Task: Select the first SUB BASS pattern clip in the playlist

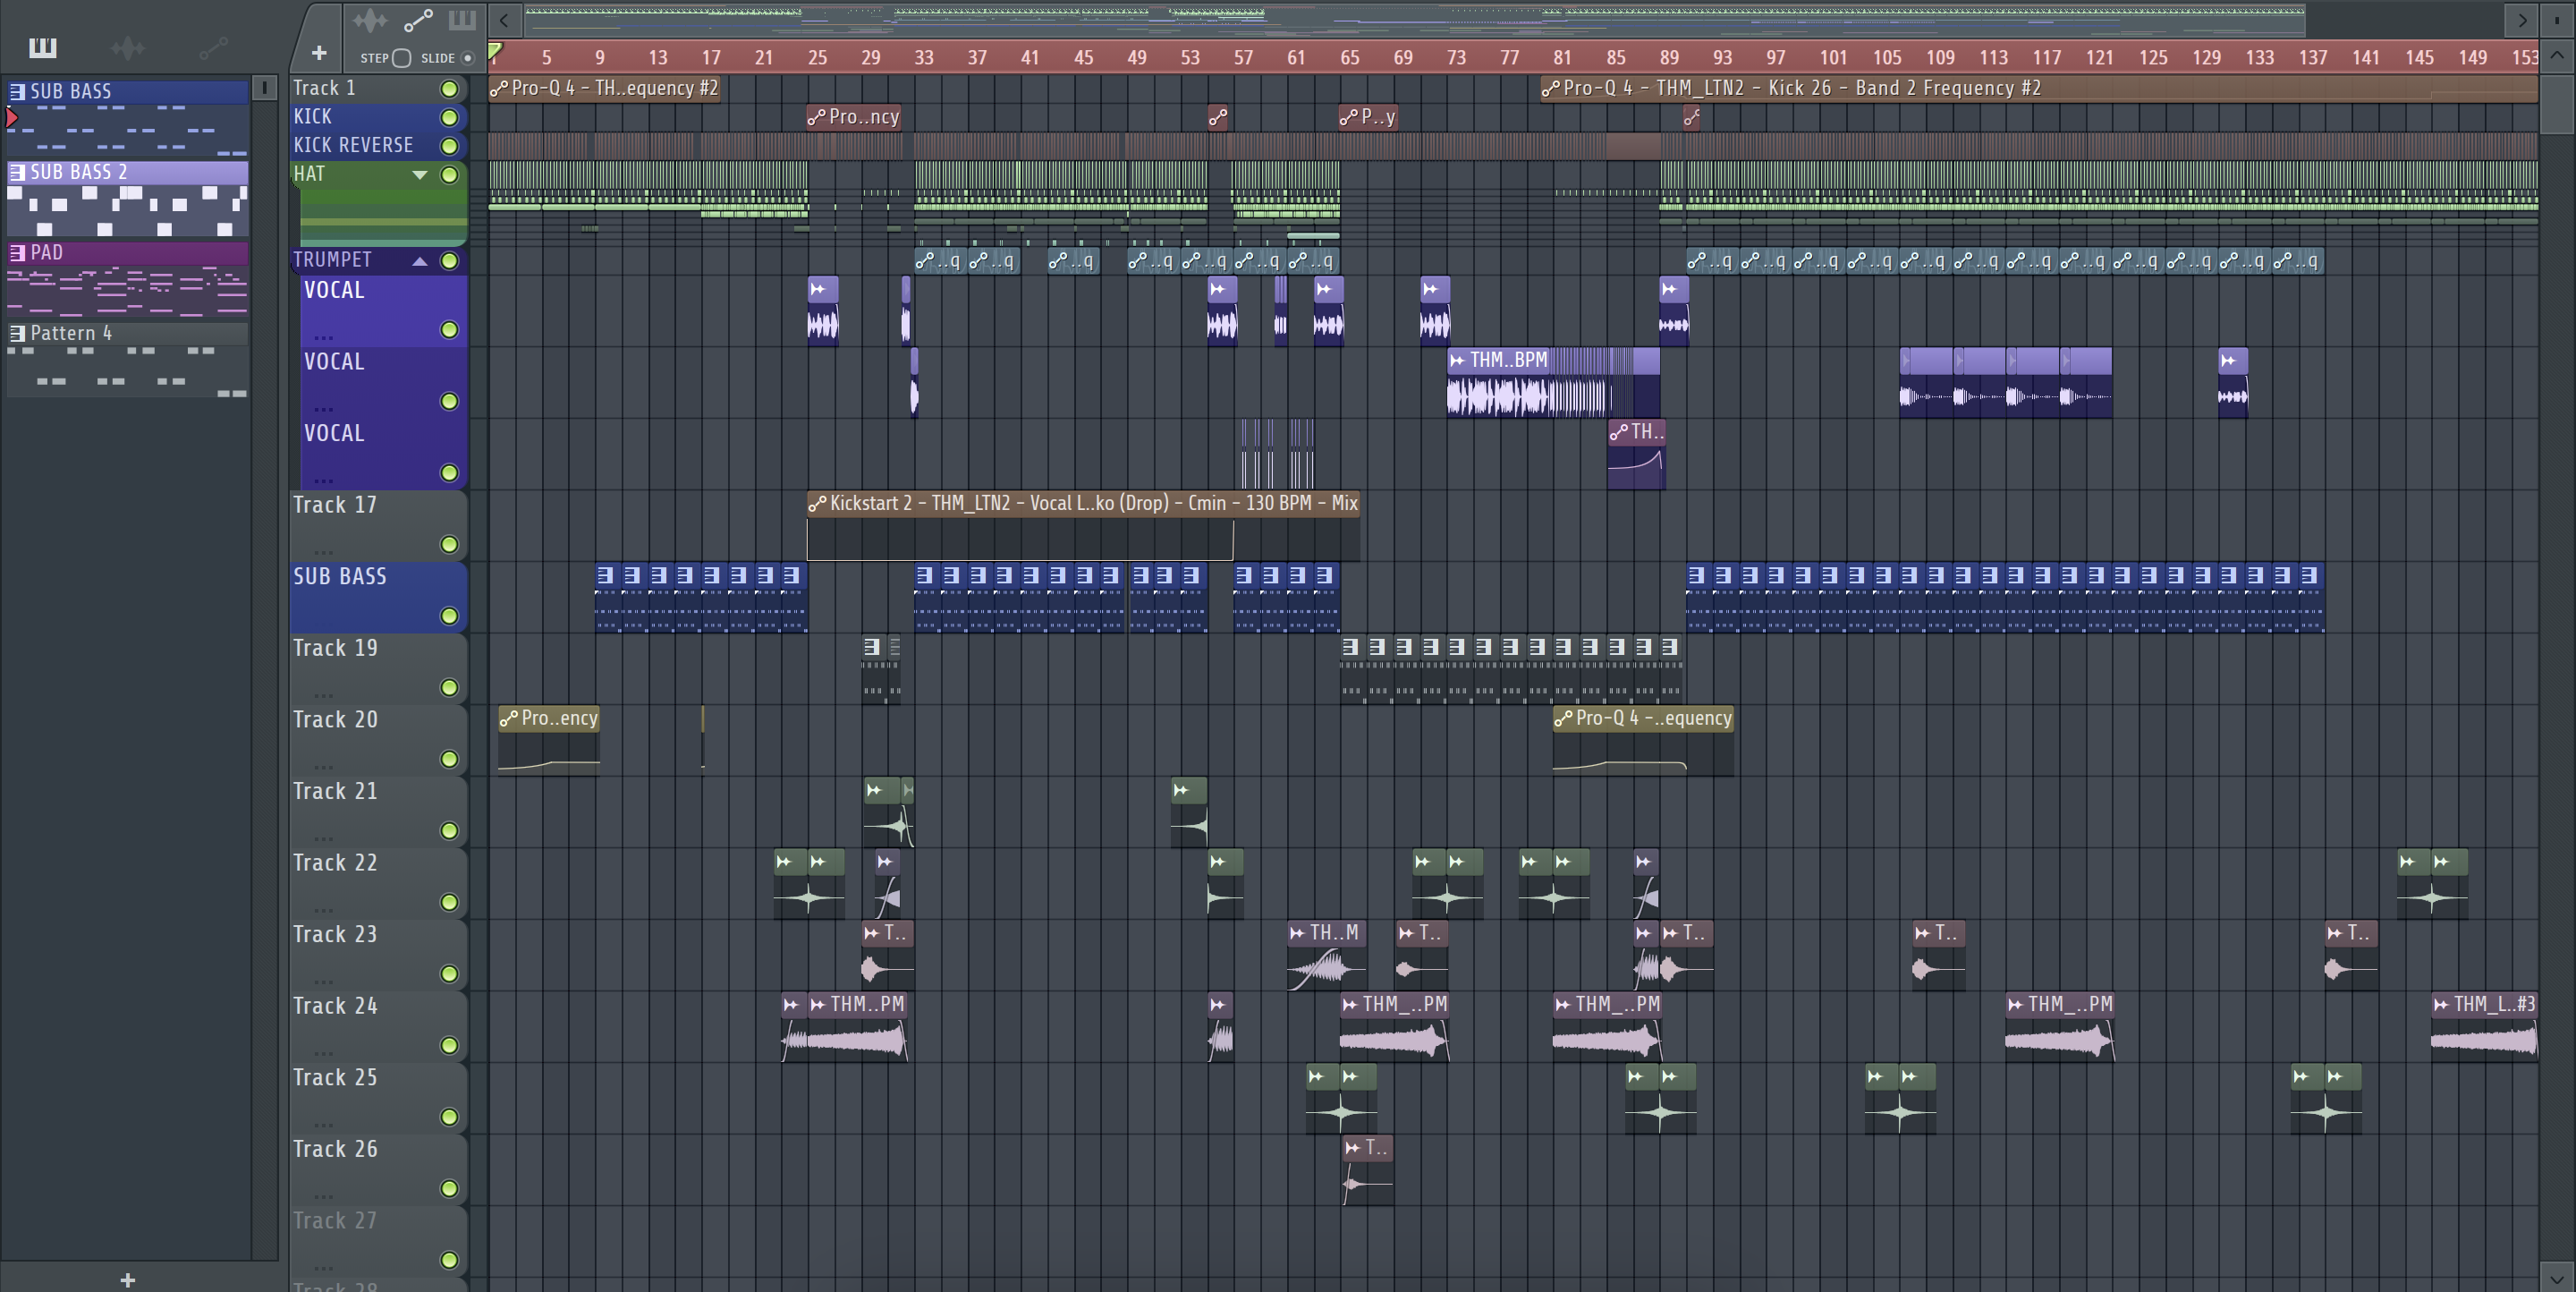Action: [x=607, y=598]
